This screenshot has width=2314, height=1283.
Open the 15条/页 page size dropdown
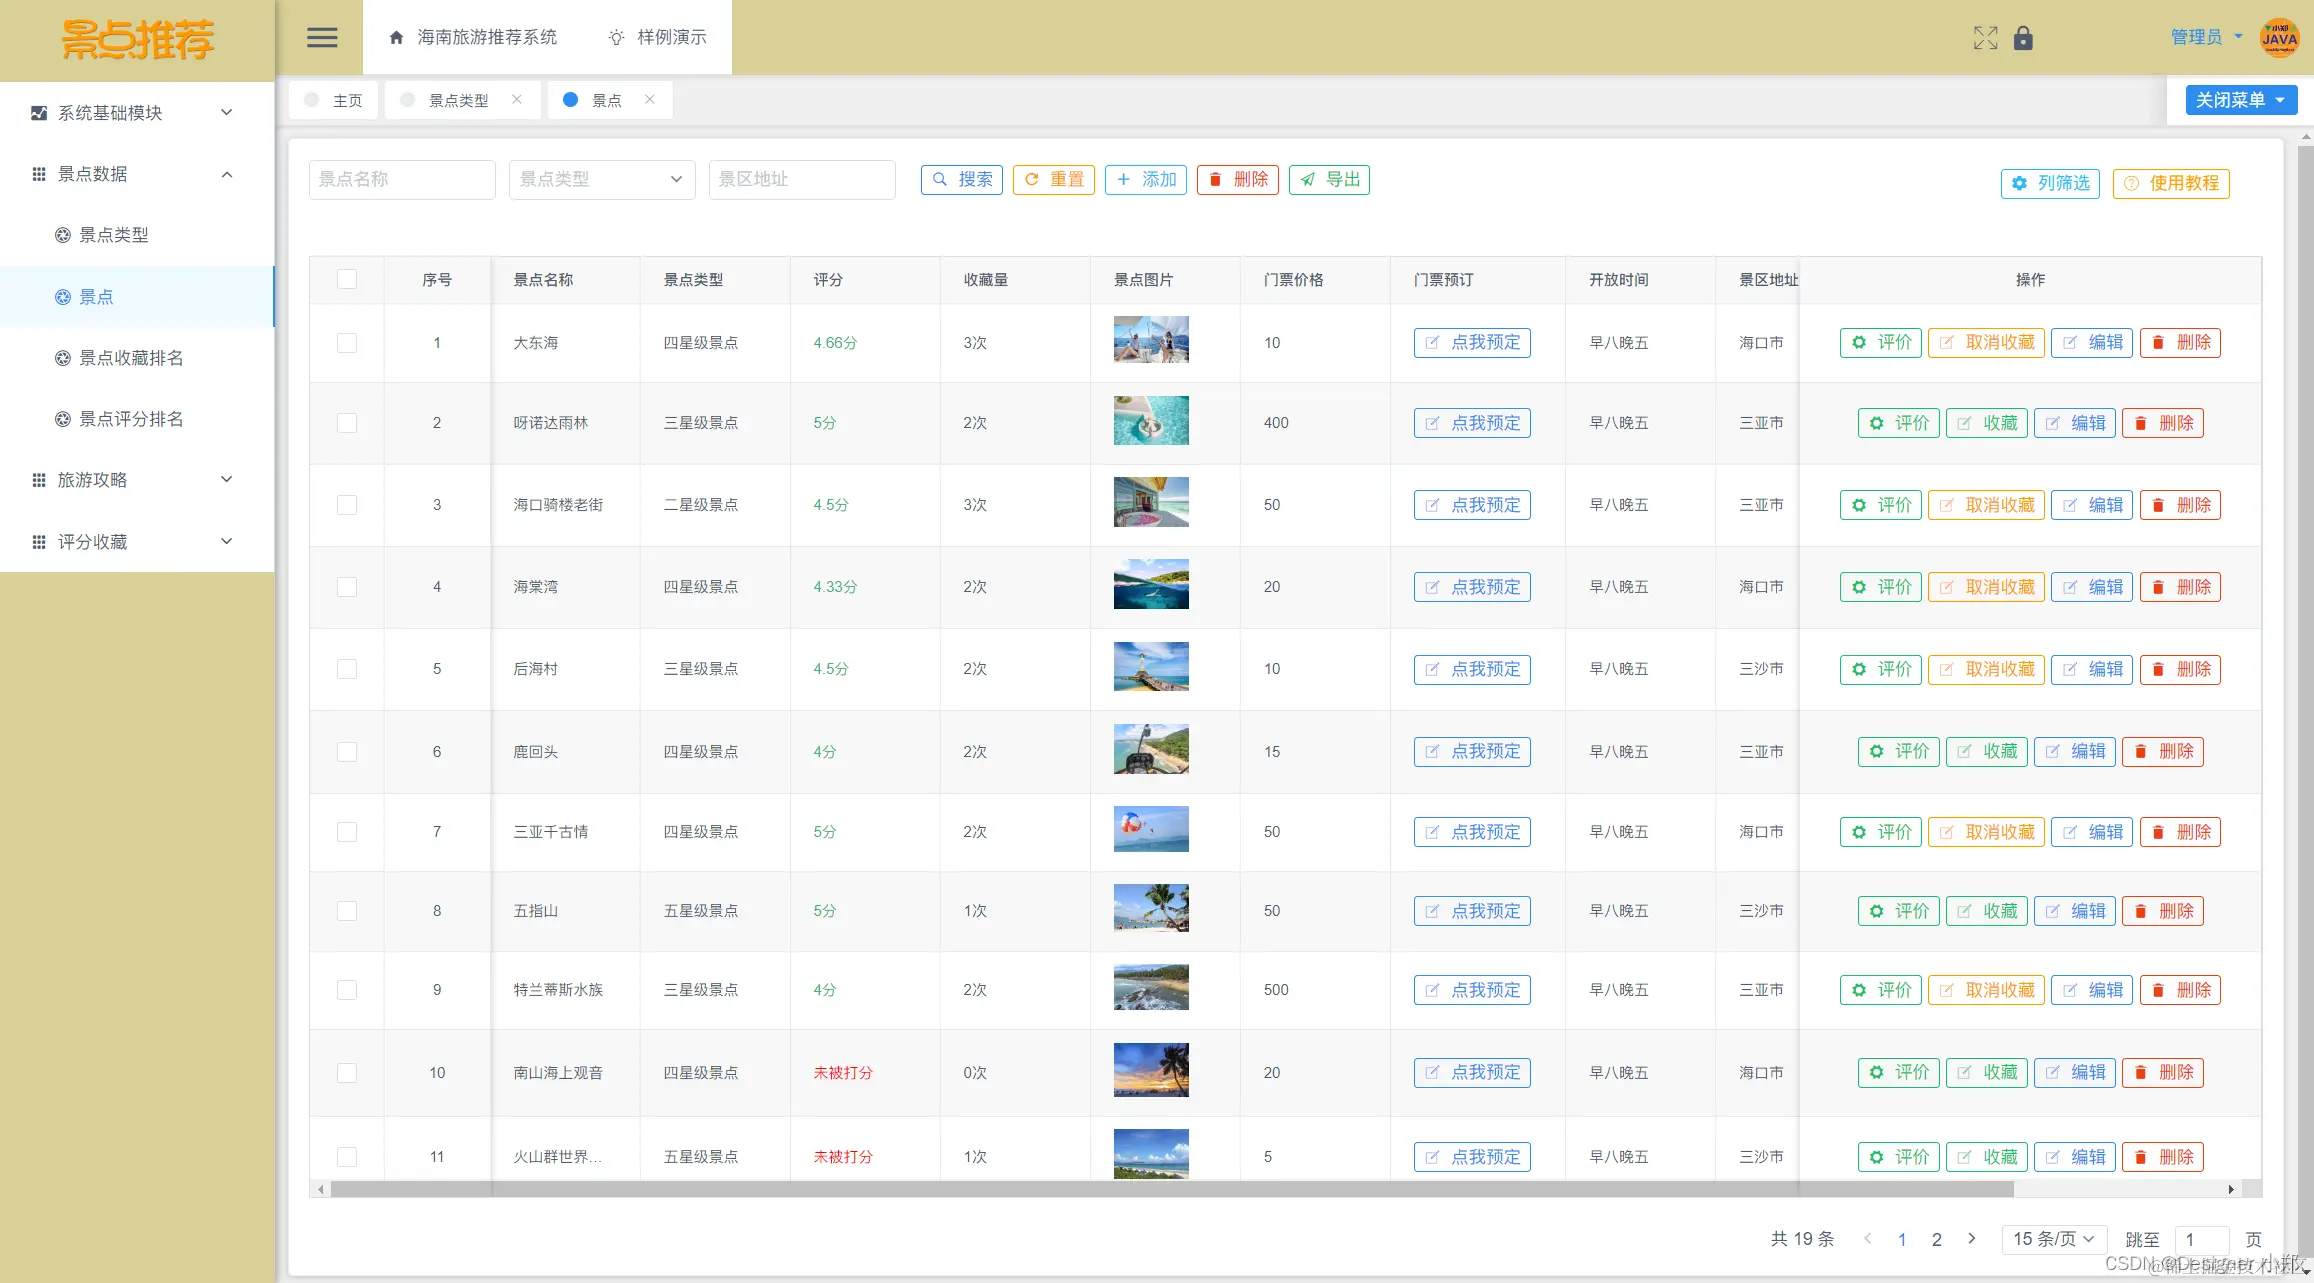tap(2053, 1239)
